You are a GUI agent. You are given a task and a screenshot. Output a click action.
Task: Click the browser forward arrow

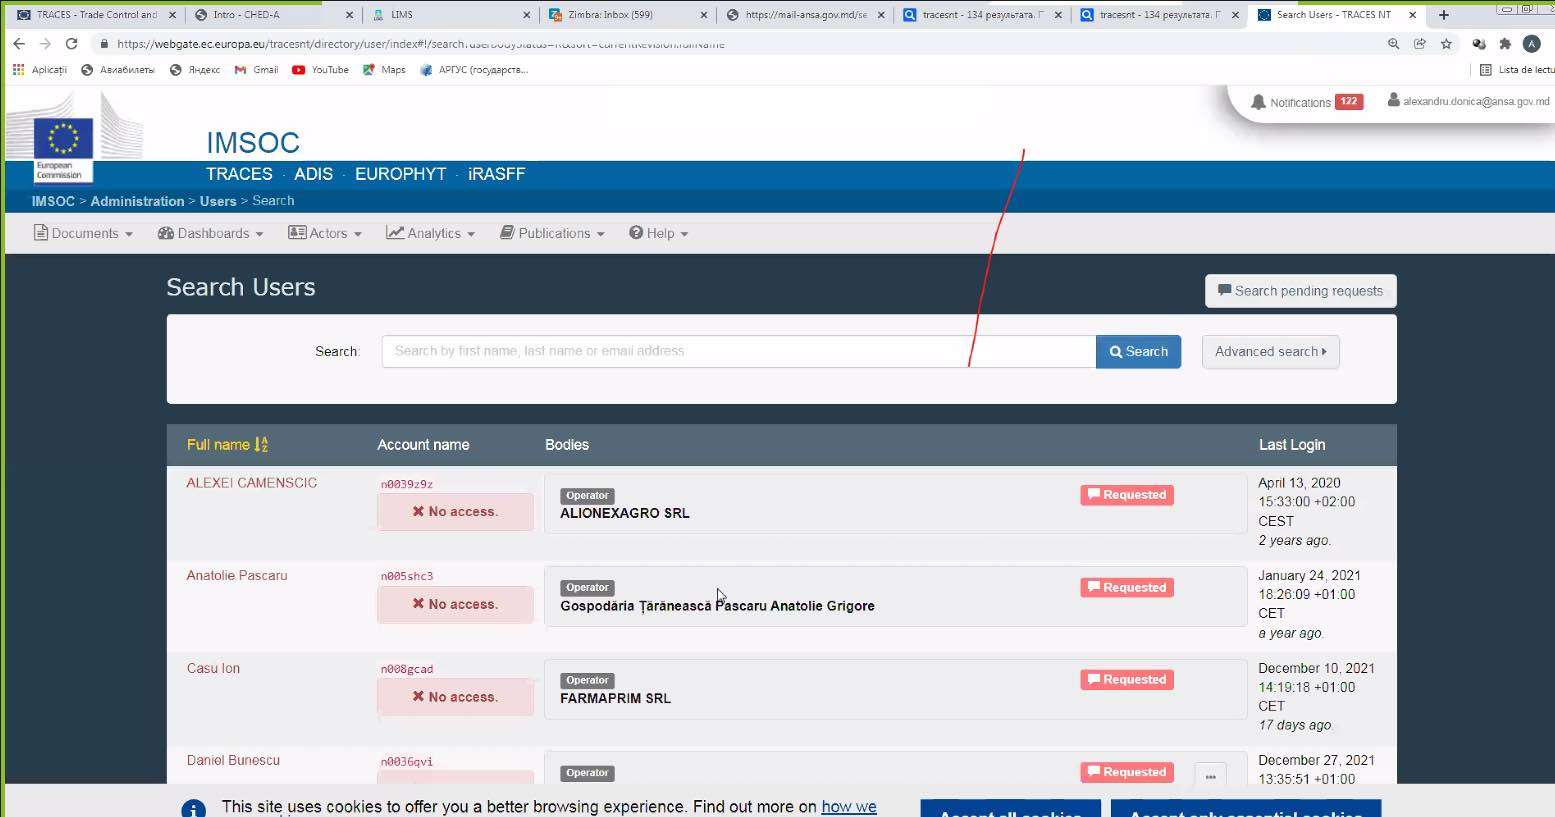tap(45, 44)
